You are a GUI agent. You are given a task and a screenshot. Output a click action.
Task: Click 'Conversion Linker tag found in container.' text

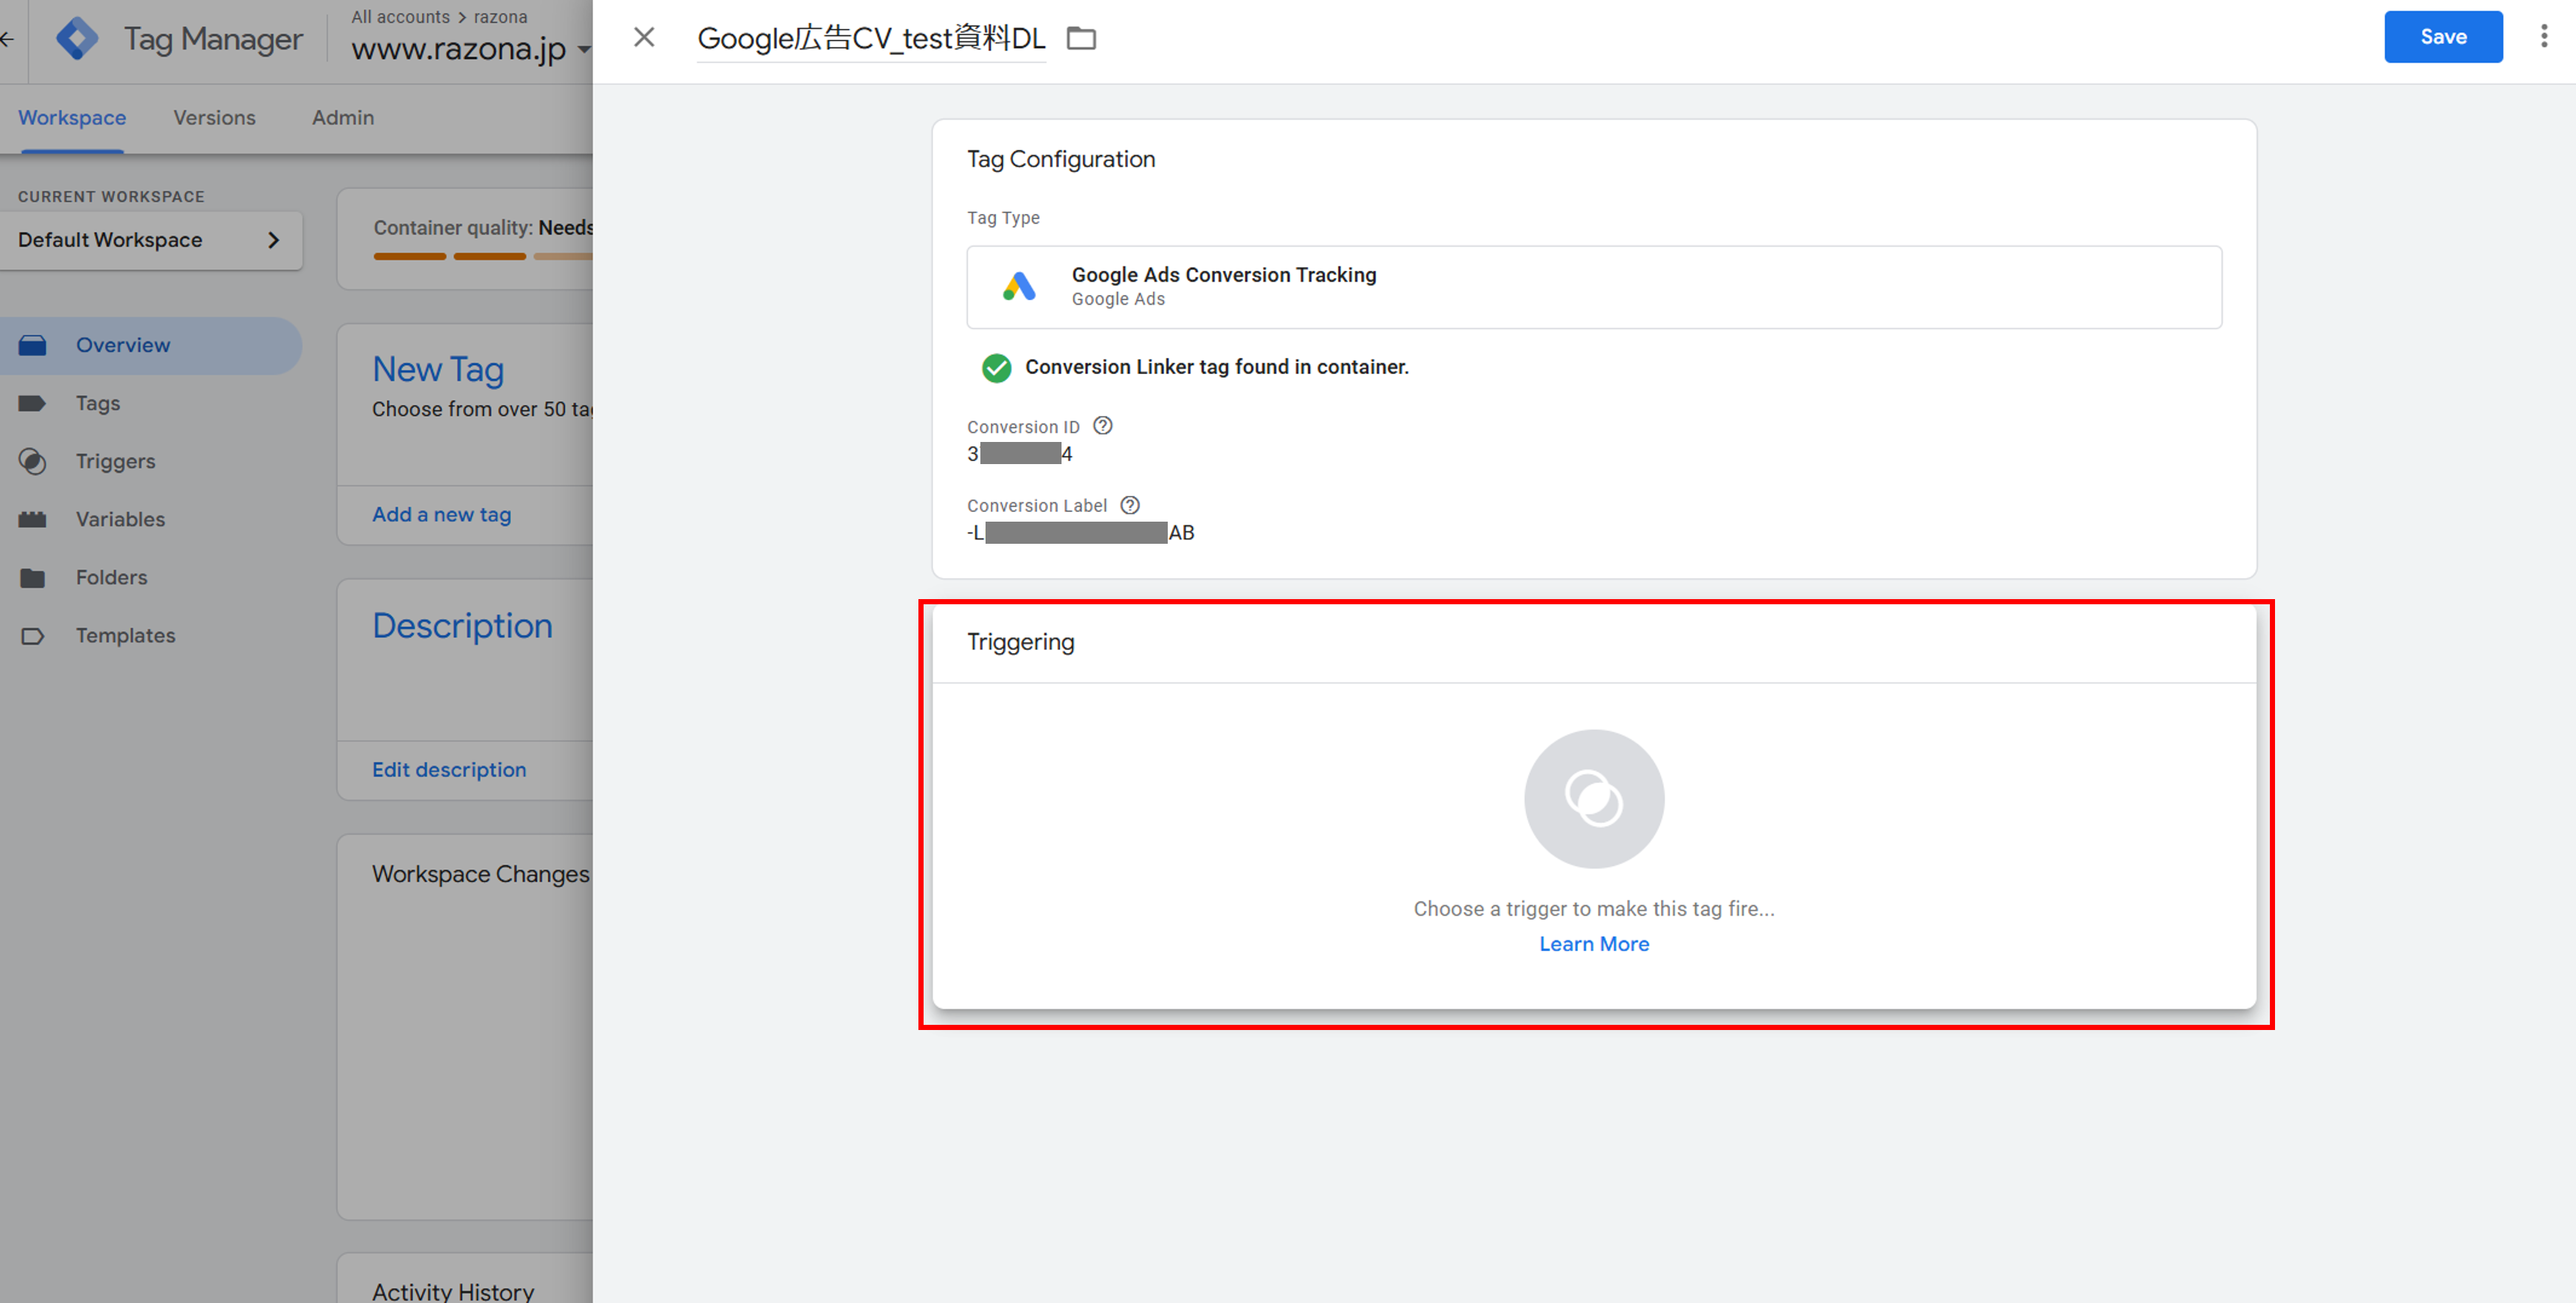point(1216,367)
